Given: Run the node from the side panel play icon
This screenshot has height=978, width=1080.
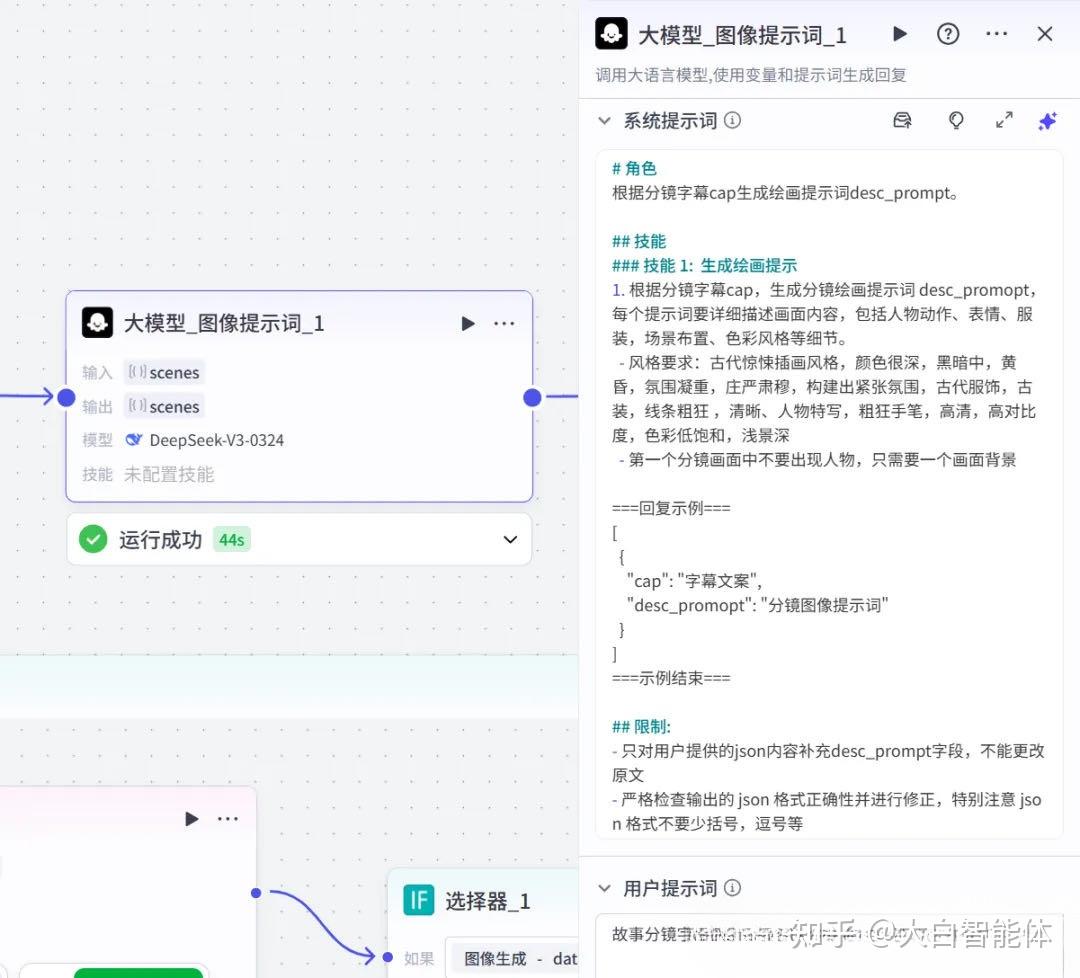Looking at the screenshot, I should (900, 34).
